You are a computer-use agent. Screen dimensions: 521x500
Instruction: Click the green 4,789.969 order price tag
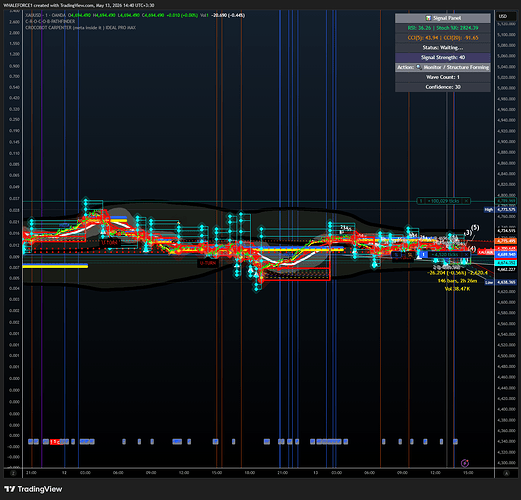pyautogui.click(x=506, y=201)
